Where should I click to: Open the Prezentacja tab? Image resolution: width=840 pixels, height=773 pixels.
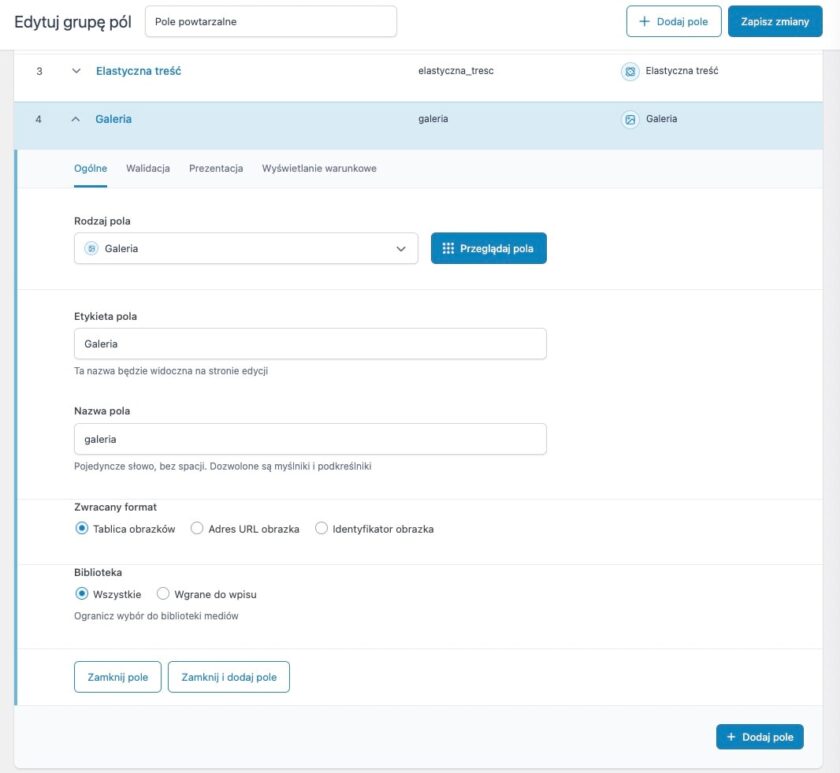216,168
